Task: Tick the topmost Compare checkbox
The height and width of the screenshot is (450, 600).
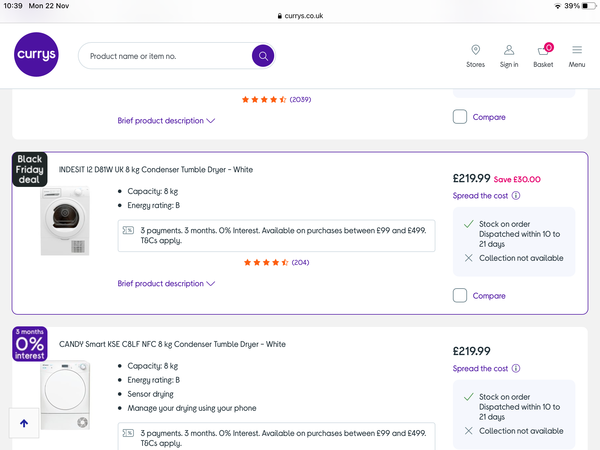Action: coord(460,117)
